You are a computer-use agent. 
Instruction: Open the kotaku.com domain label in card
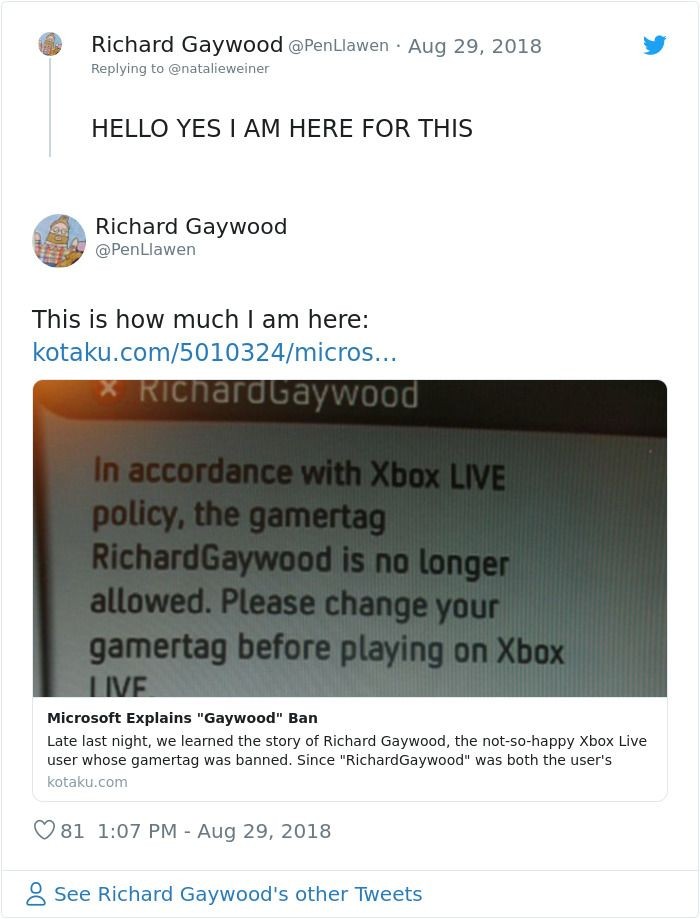[x=87, y=782]
